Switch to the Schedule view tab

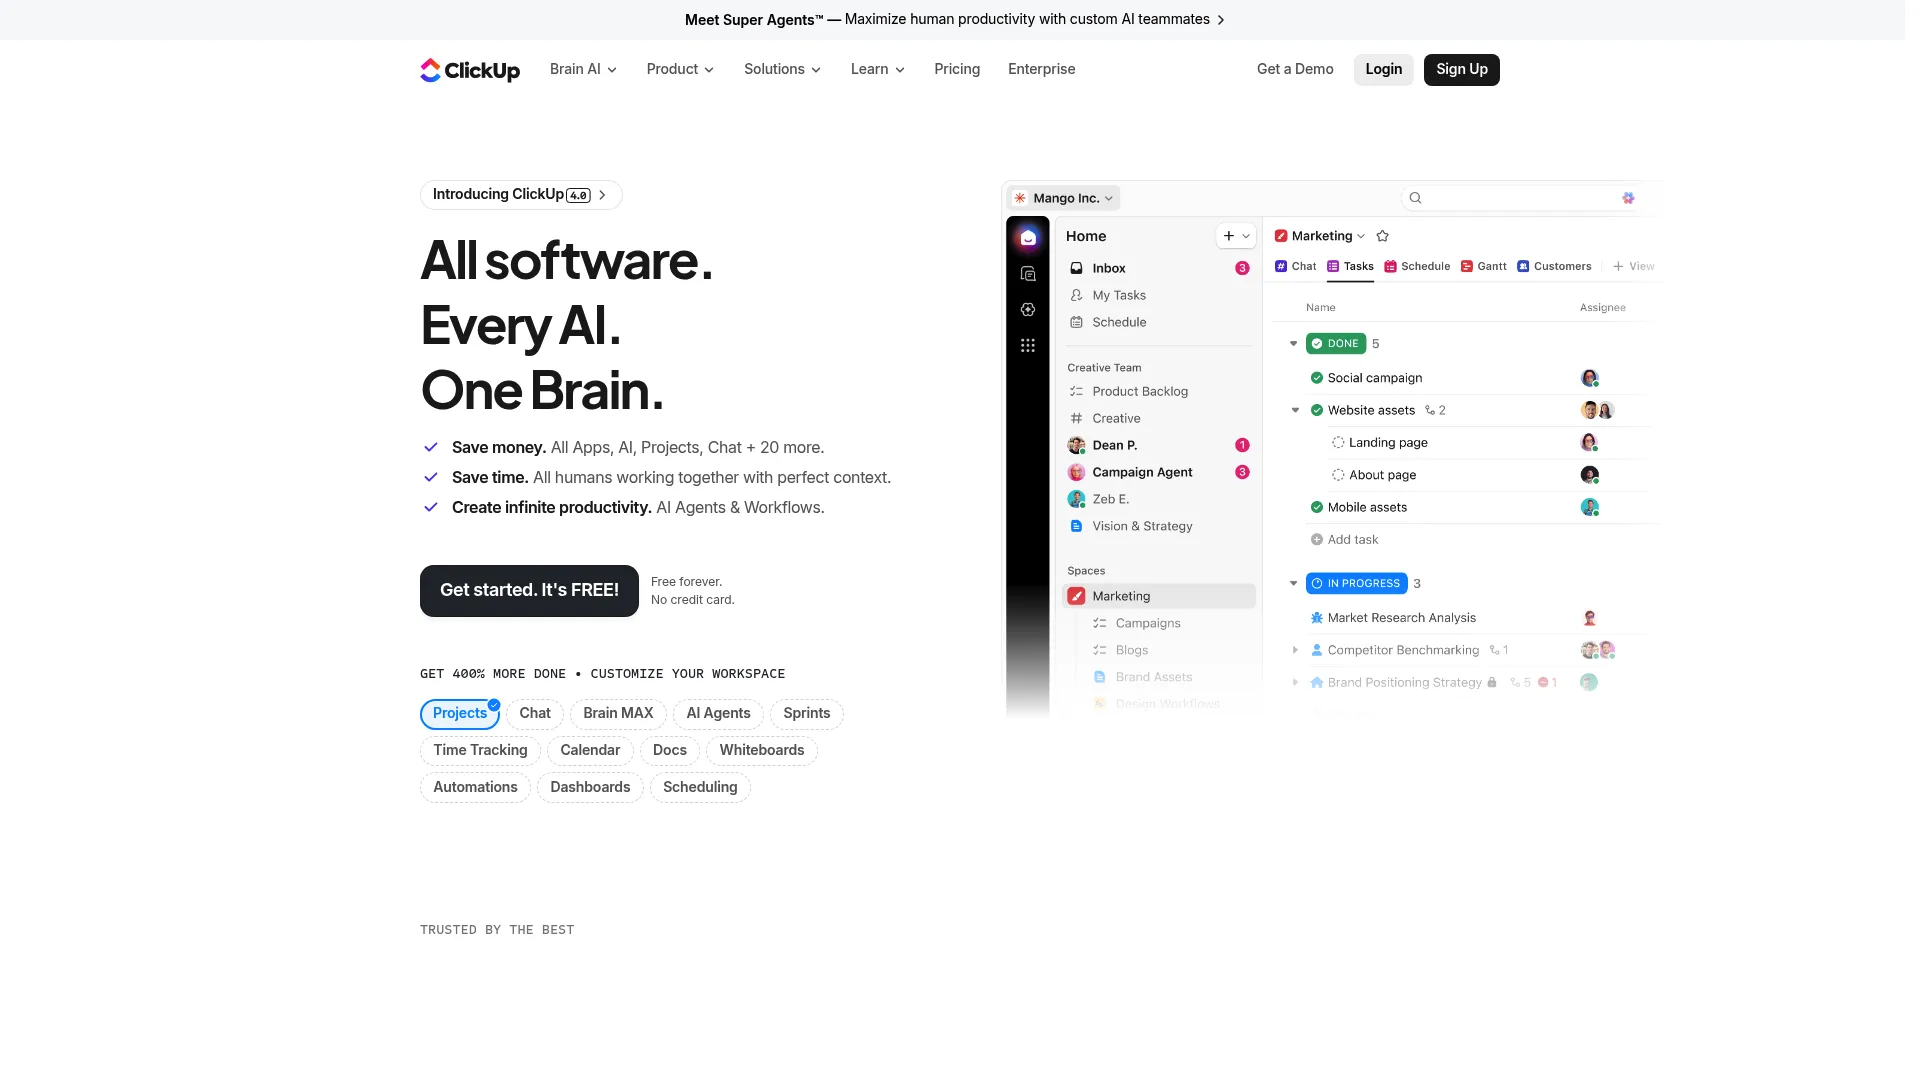(x=1417, y=267)
